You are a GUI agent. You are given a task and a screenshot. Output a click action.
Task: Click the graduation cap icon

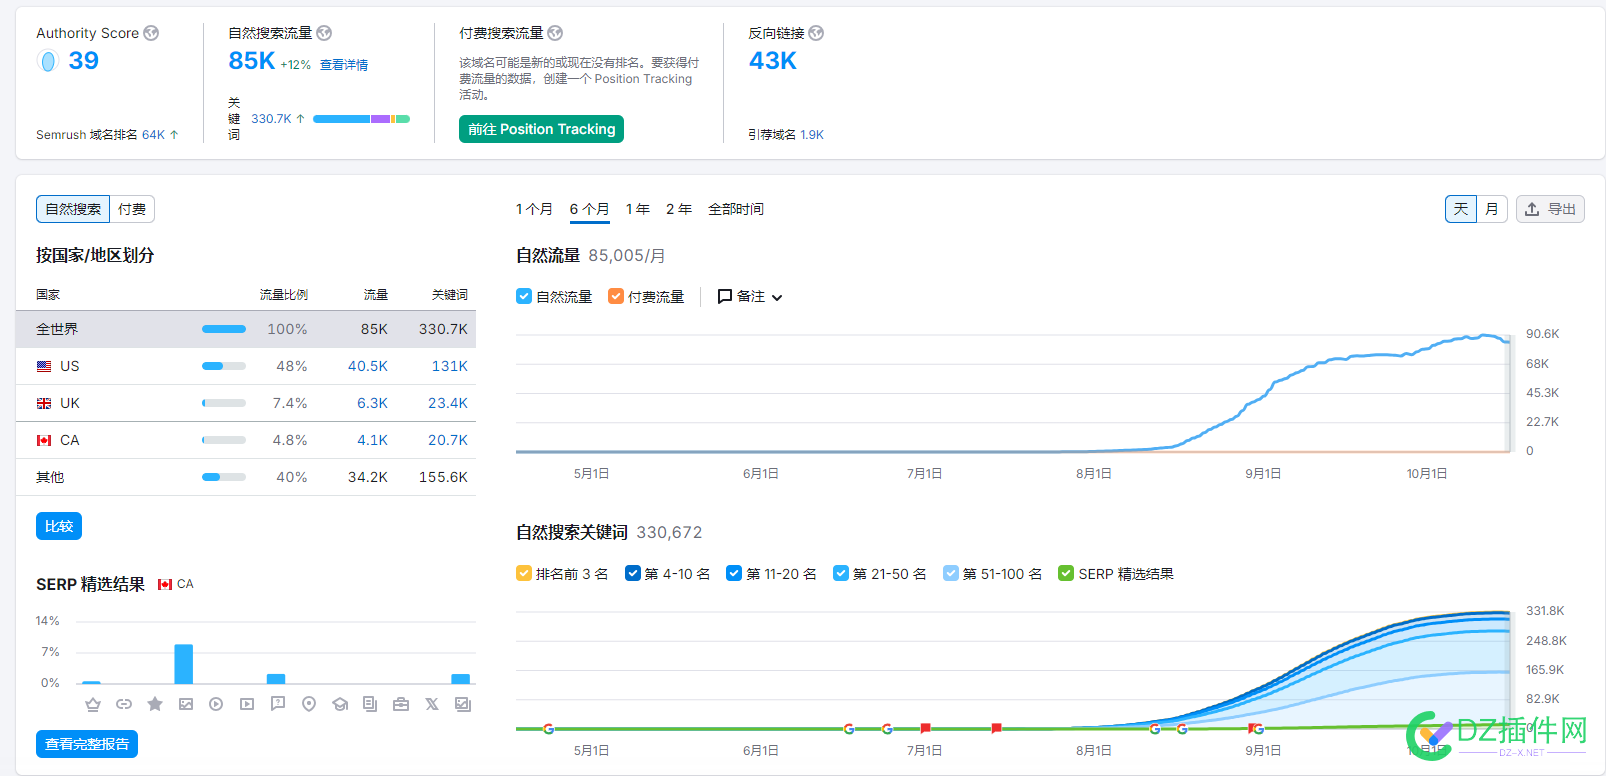coord(340,704)
